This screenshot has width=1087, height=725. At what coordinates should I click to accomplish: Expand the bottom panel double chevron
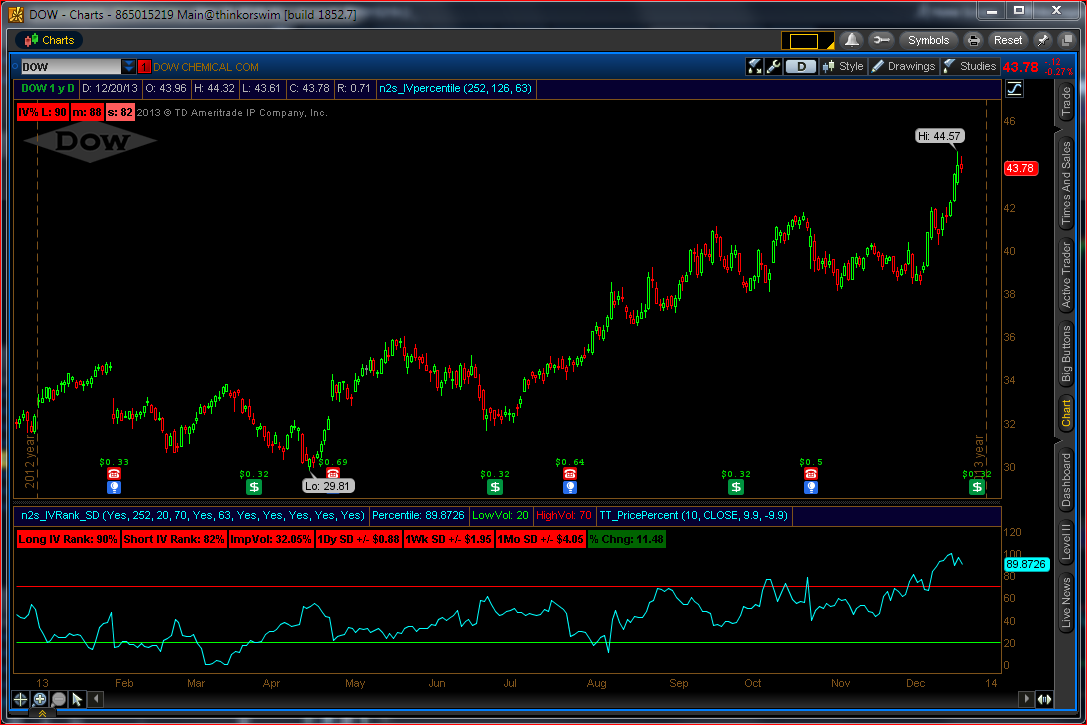tap(42, 714)
